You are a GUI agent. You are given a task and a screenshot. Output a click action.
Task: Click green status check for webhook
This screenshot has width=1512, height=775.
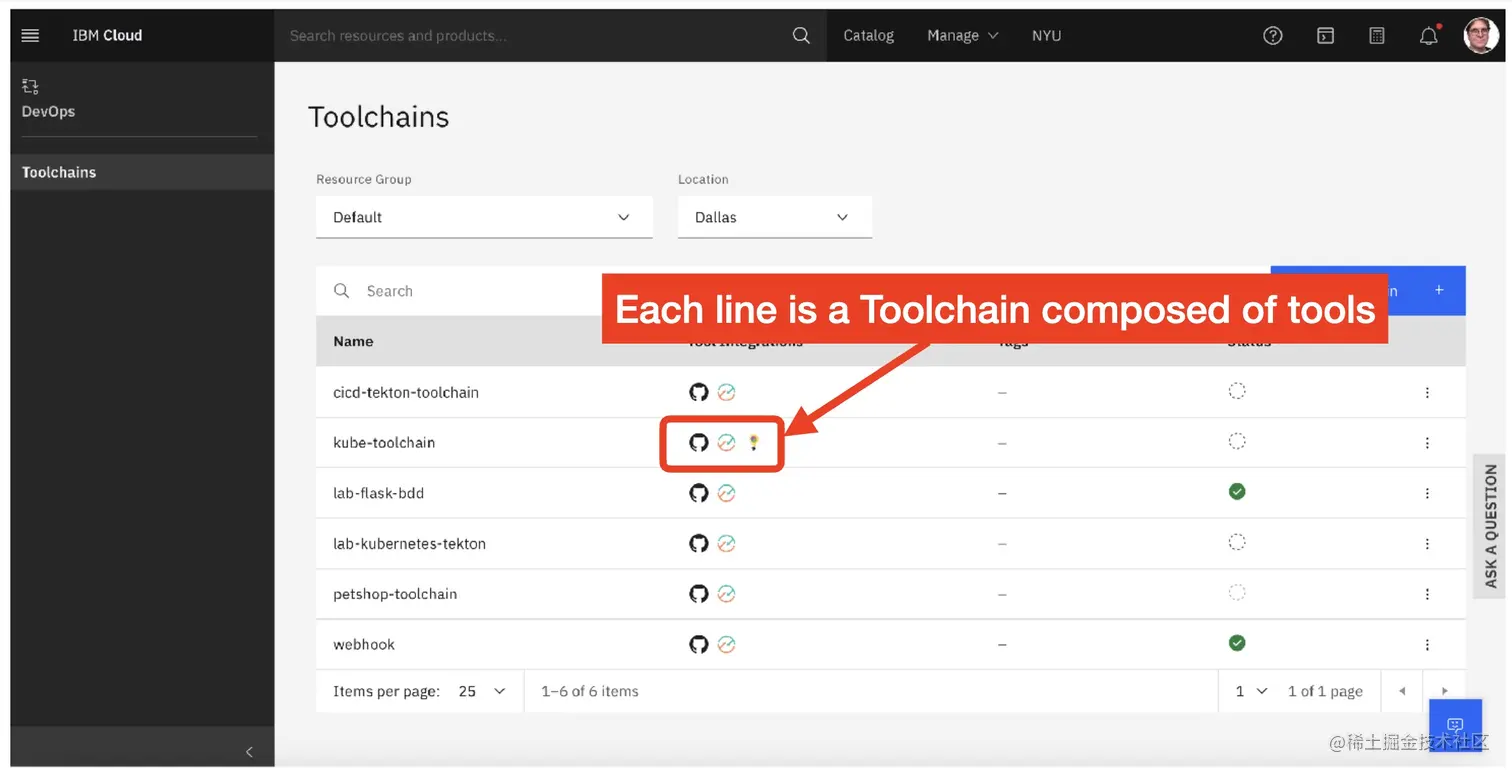[x=1237, y=642]
